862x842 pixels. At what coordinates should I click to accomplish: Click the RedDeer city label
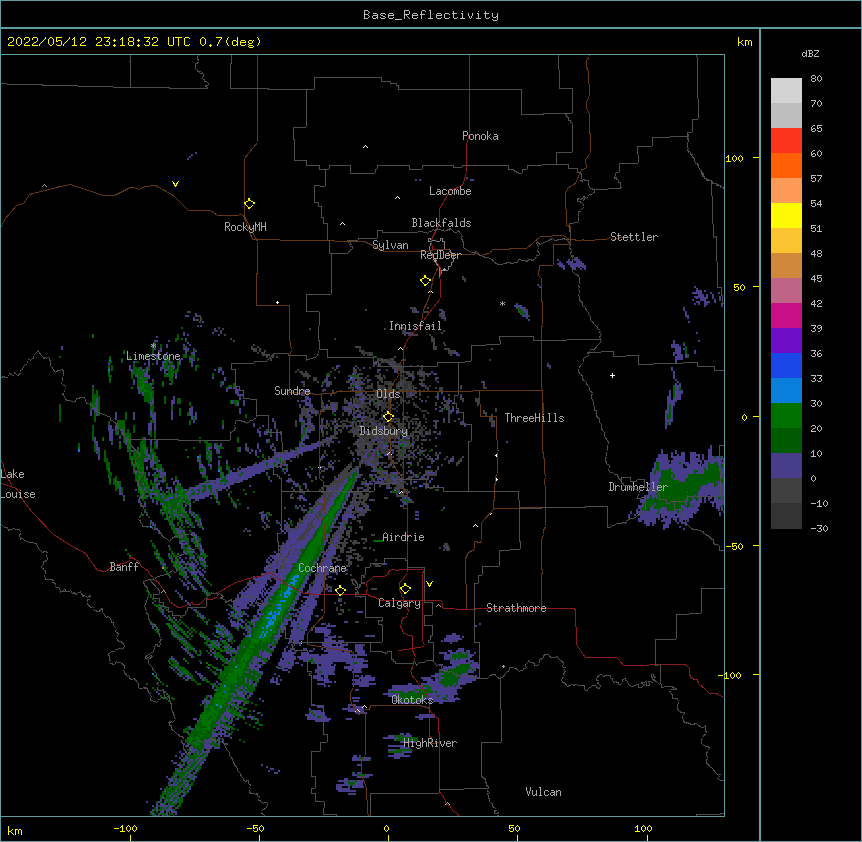[440, 255]
